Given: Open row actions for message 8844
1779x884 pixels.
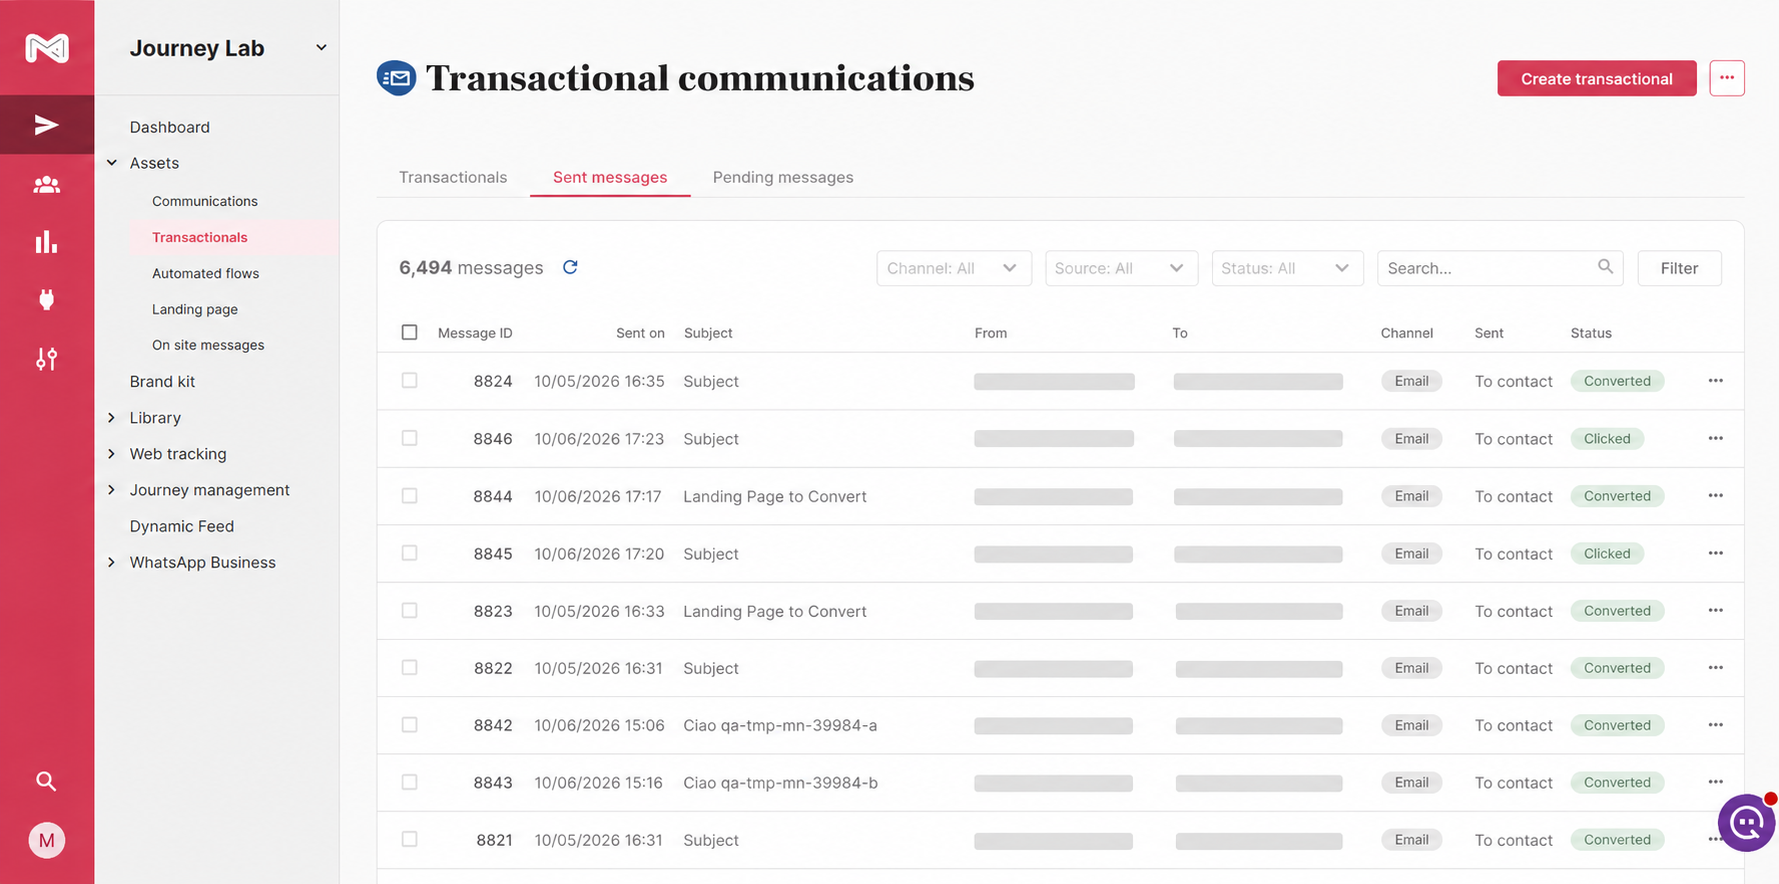Looking at the screenshot, I should tap(1715, 496).
